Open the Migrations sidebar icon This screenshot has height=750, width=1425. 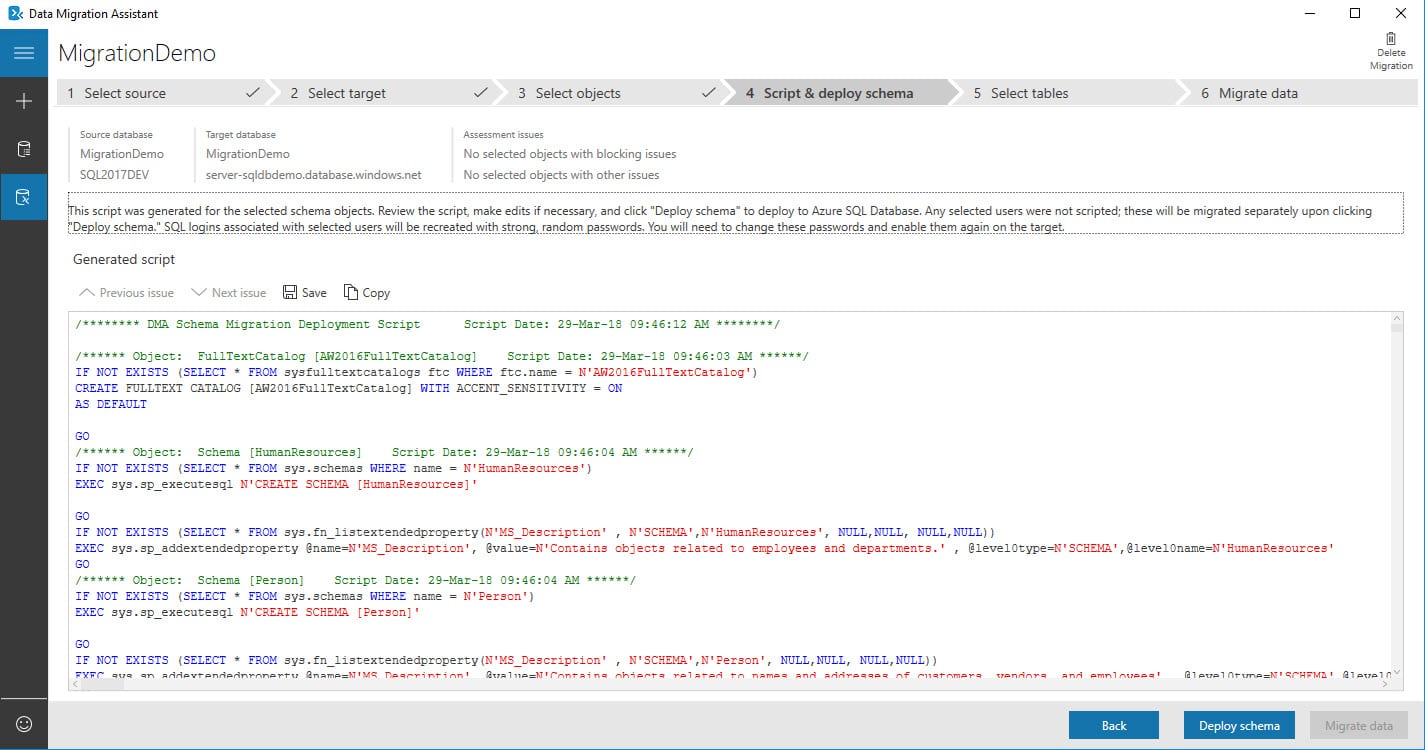point(24,197)
